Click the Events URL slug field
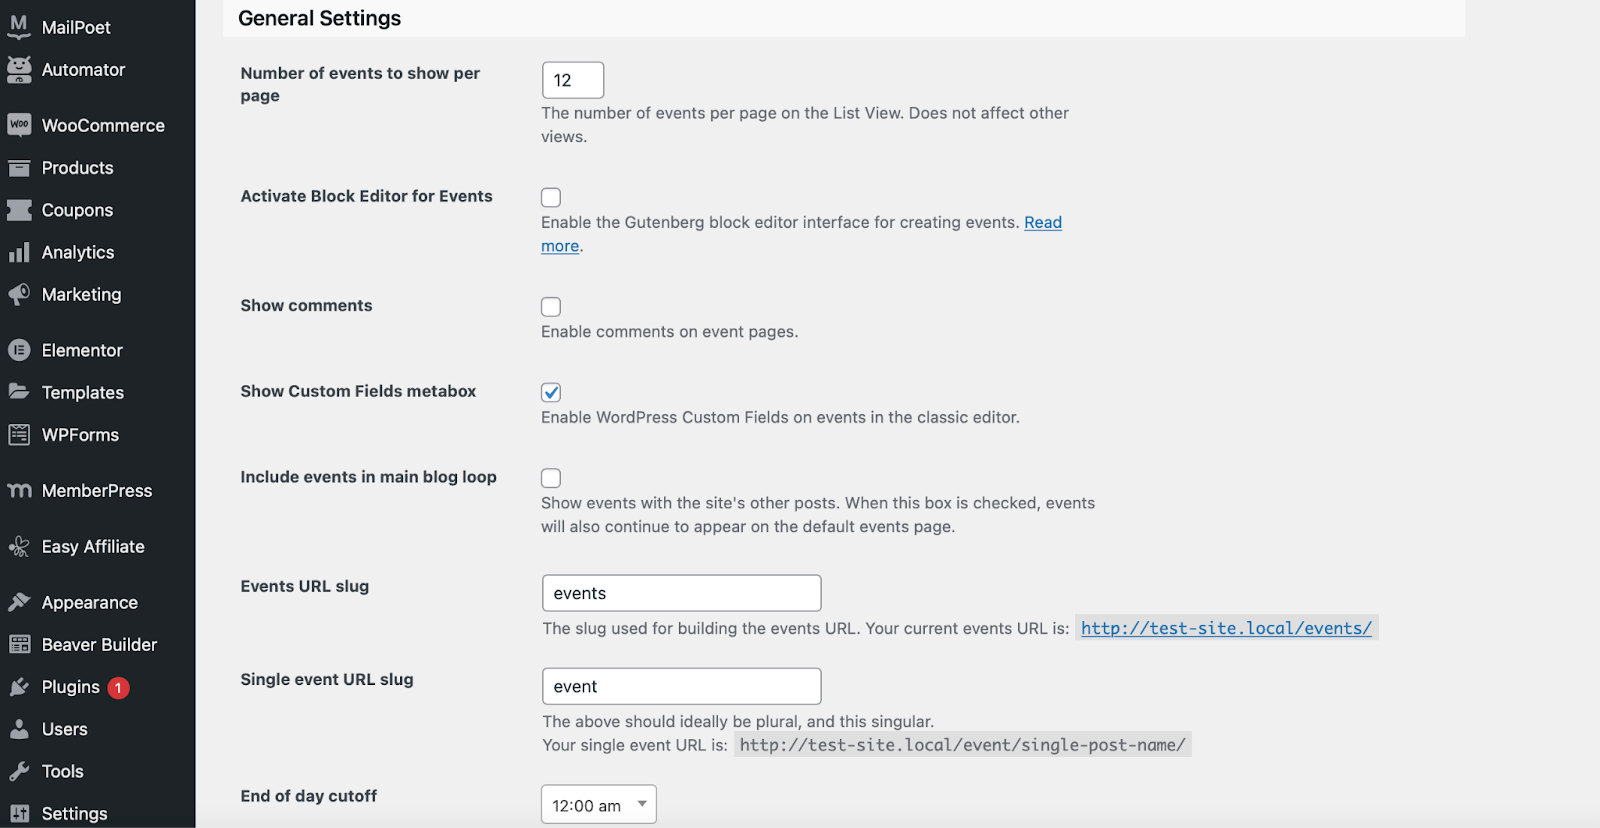 681,593
